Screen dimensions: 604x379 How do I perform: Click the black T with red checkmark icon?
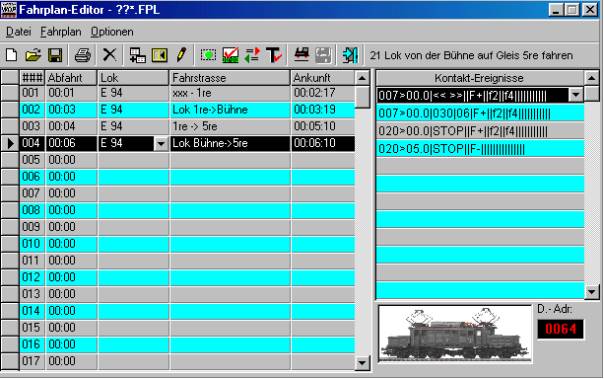tap(274, 55)
